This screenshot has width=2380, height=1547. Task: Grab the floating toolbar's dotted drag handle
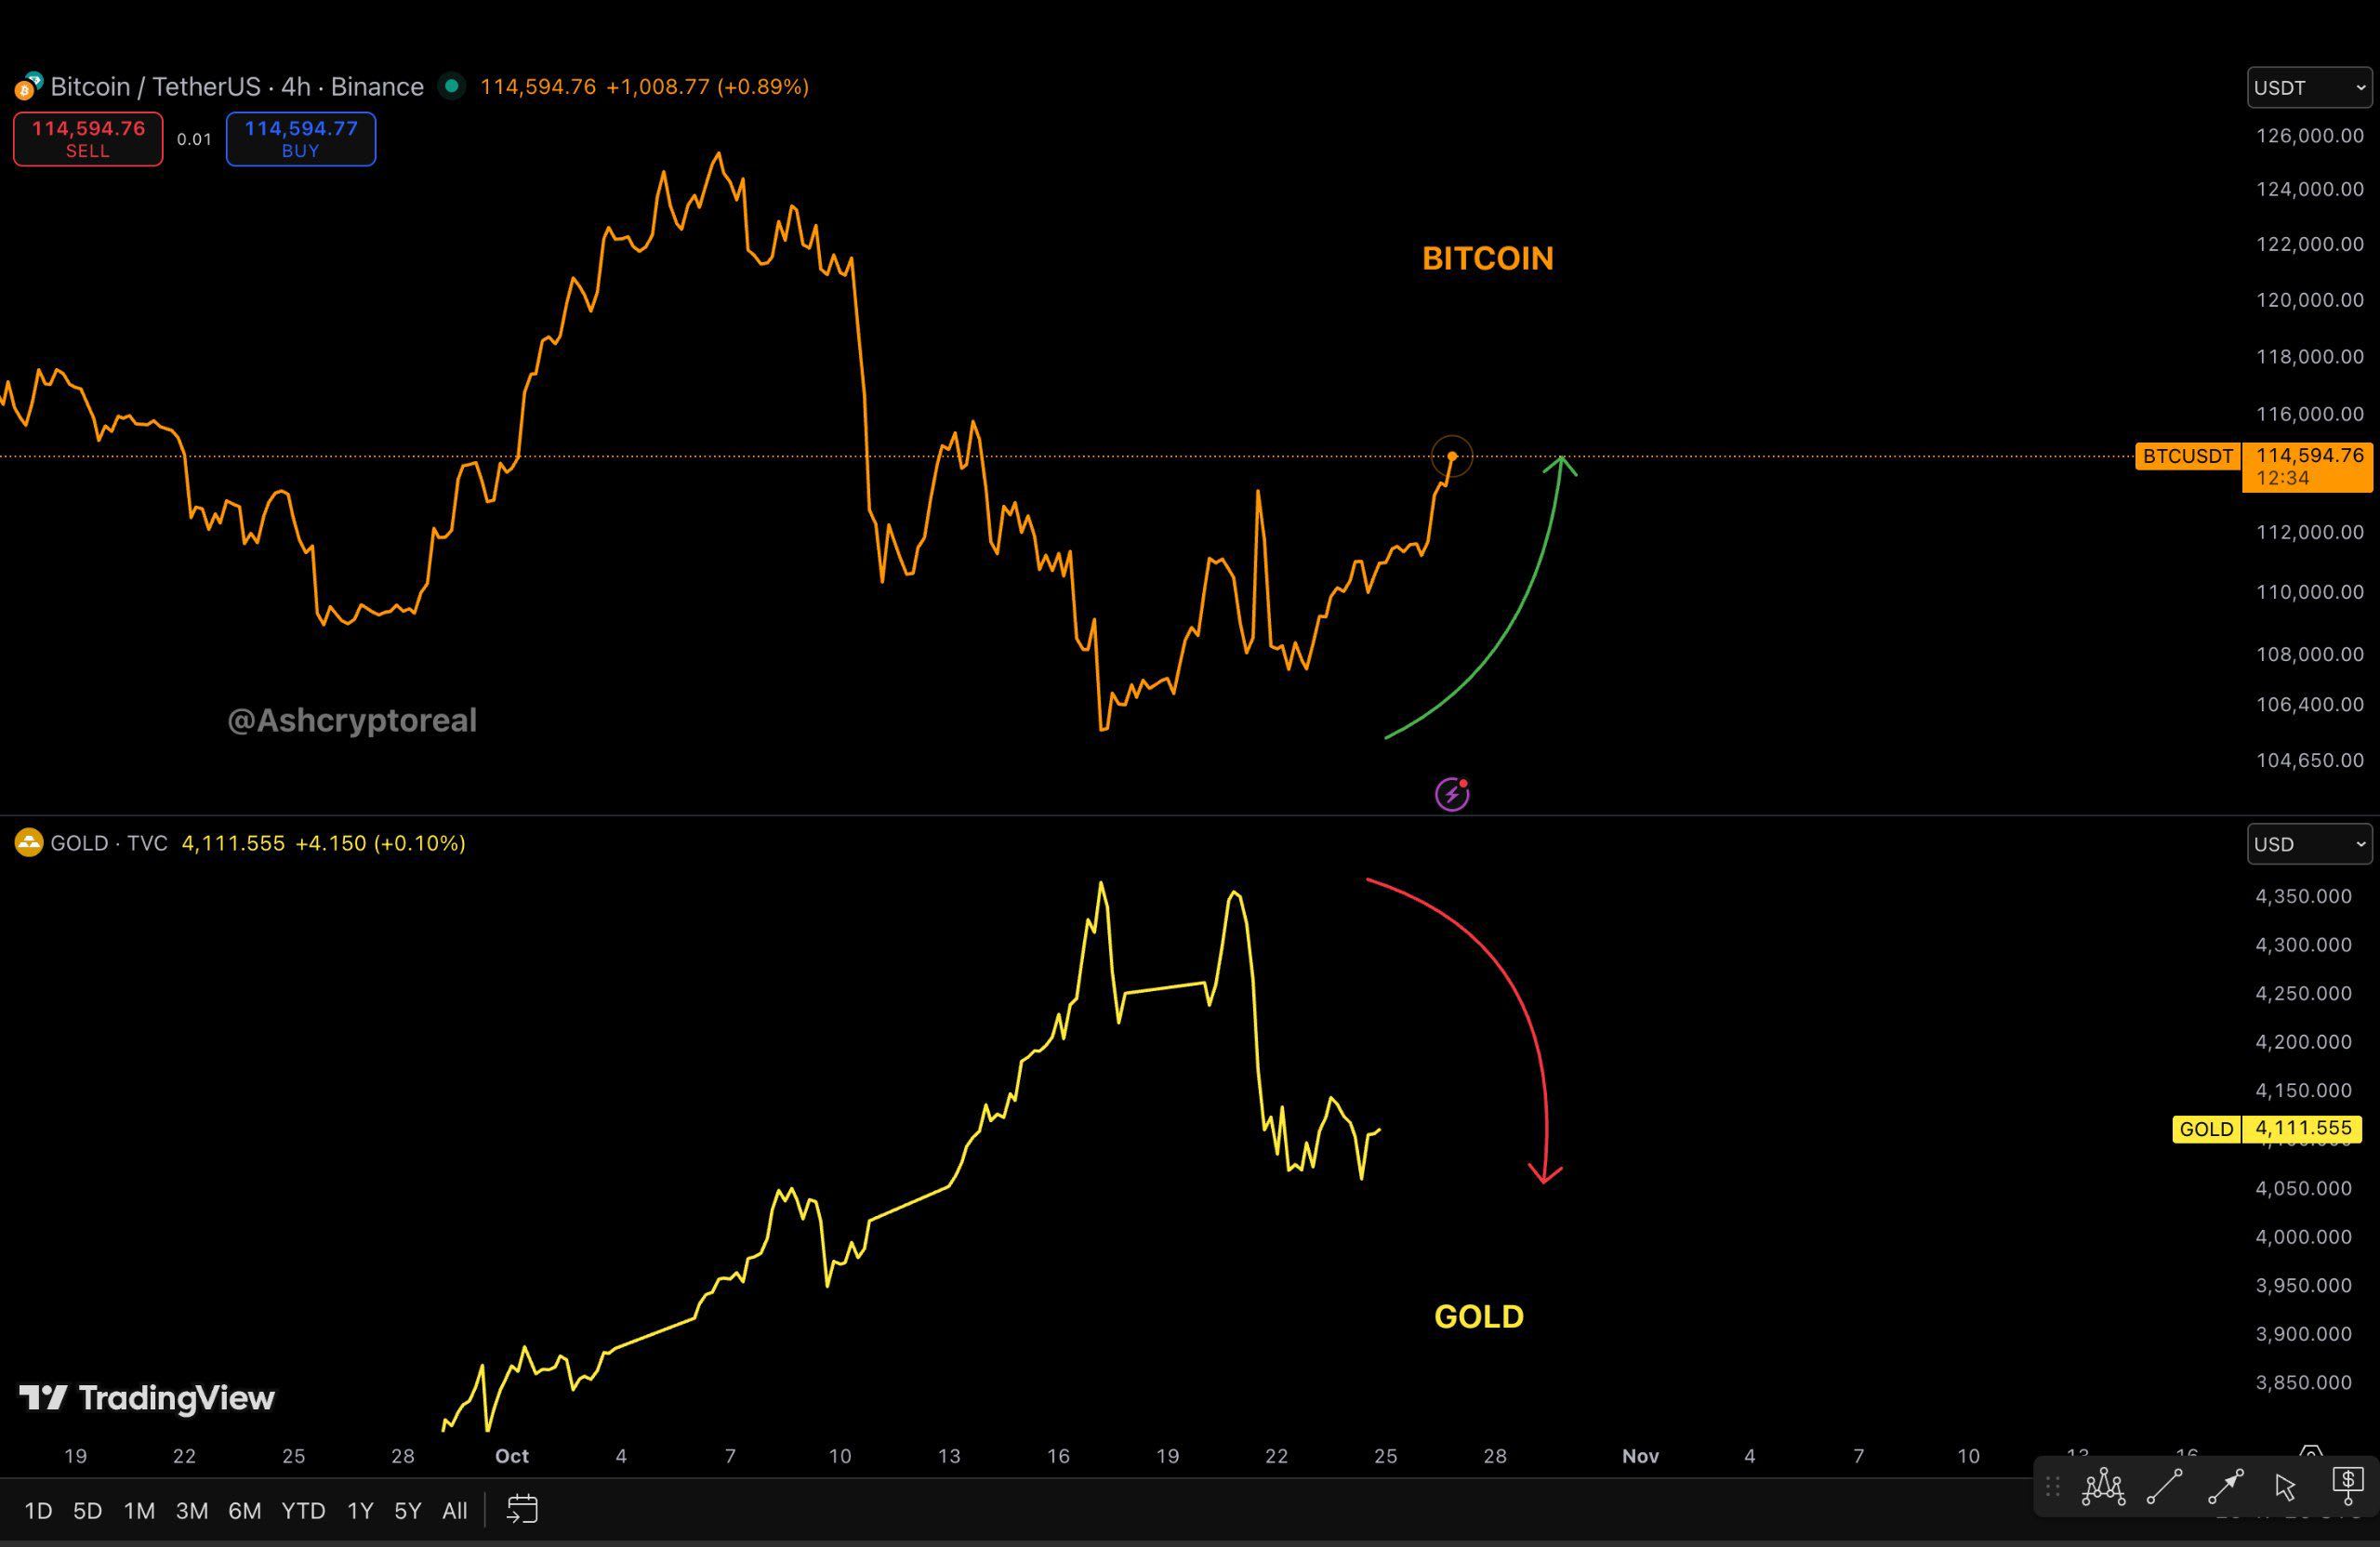click(x=2052, y=1487)
